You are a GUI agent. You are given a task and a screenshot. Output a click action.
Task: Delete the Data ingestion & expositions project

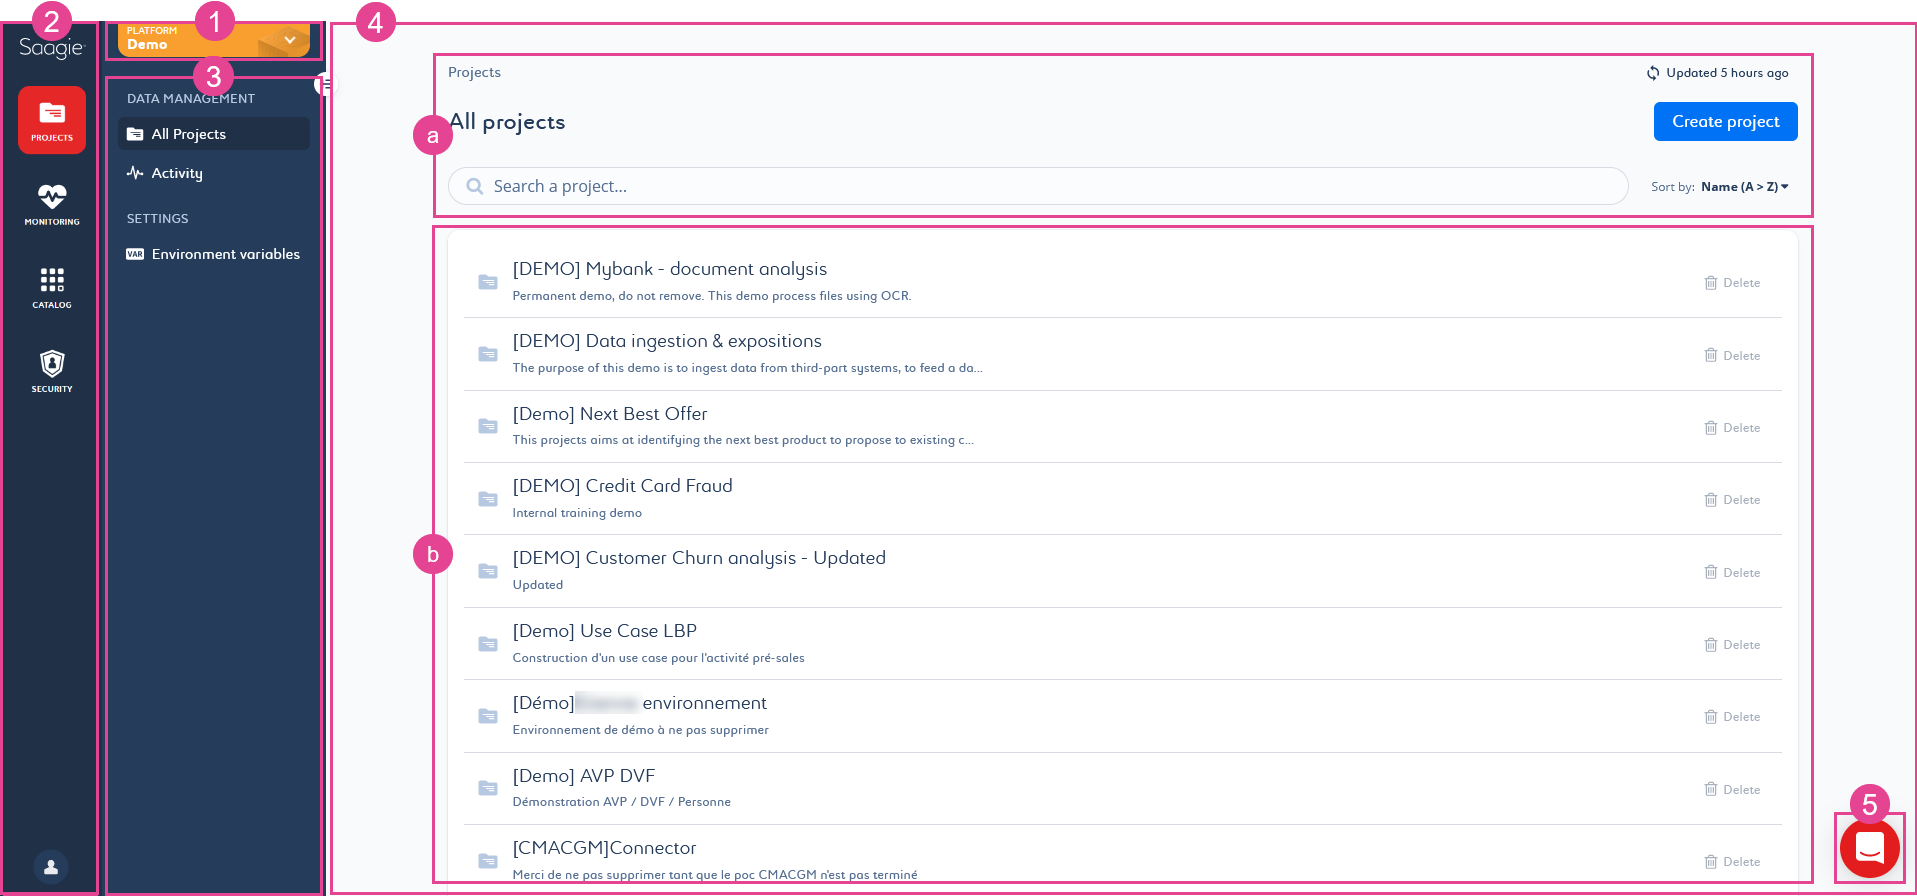(x=1732, y=356)
